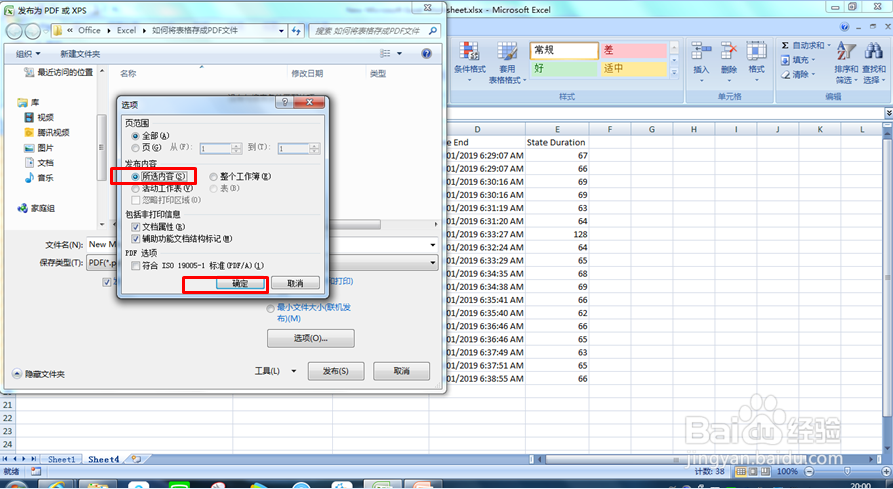Apply the Bad cell style swatch
The height and width of the screenshot is (489, 893).
pyautogui.click(x=633, y=51)
